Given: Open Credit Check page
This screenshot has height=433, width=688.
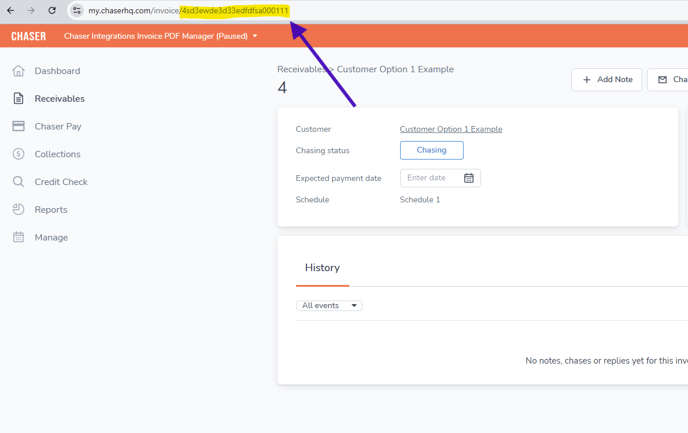Looking at the screenshot, I should [61, 182].
